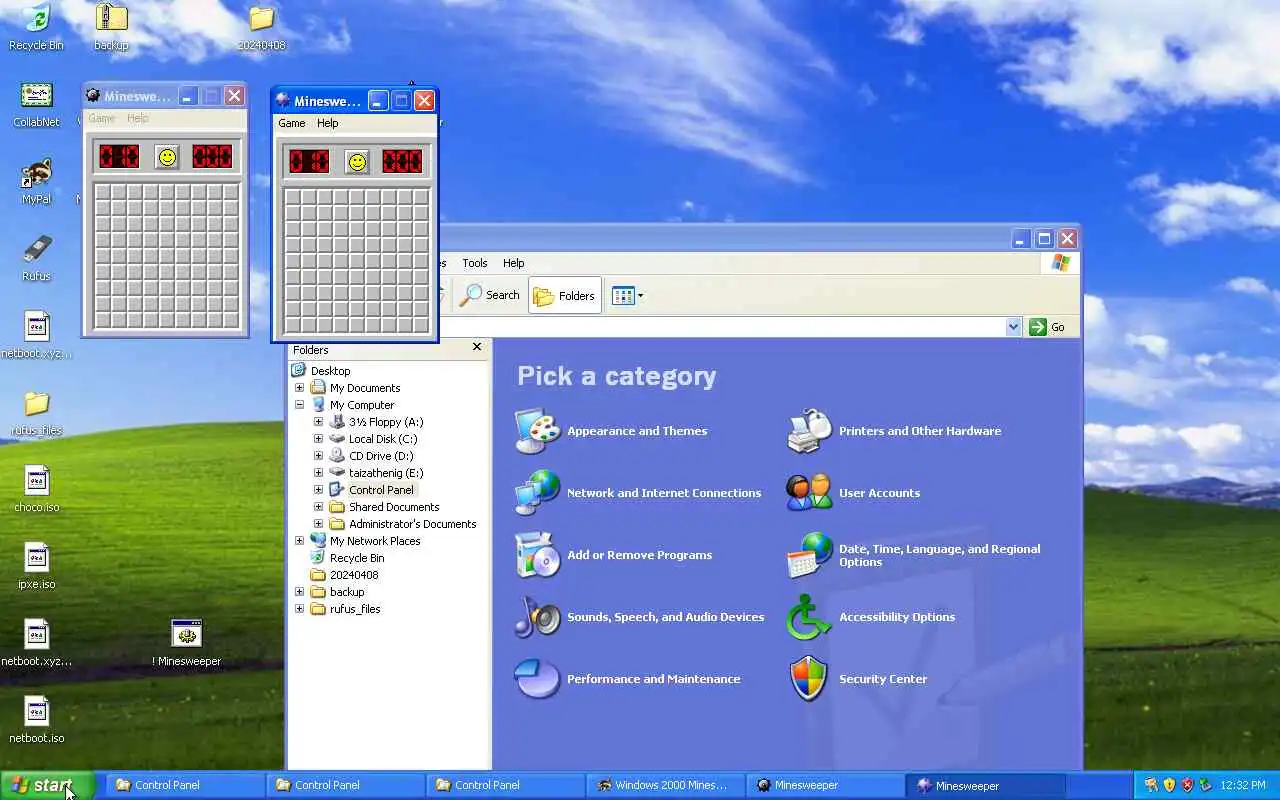Open the Performance and Maintenance pie chart icon
Screen dimensions: 1280x800
click(x=537, y=679)
